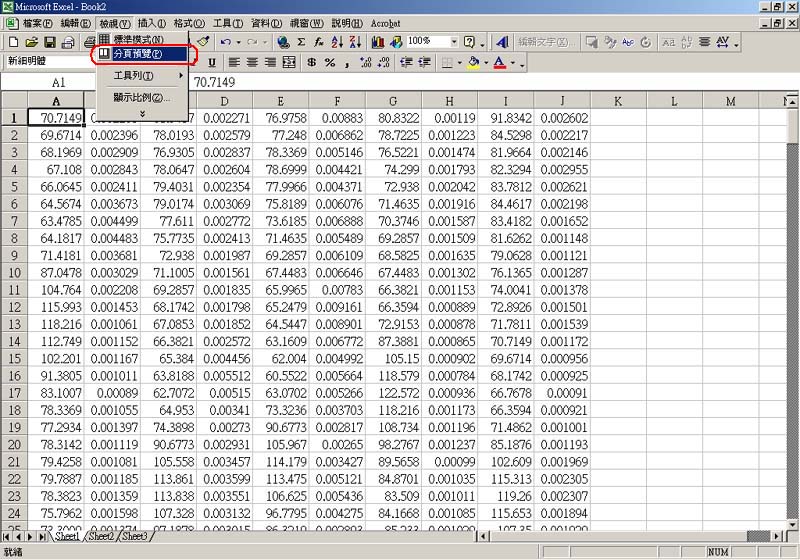800x560 pixels.
Task: Select 分頁預覽 from the View menu
Action: point(139,53)
